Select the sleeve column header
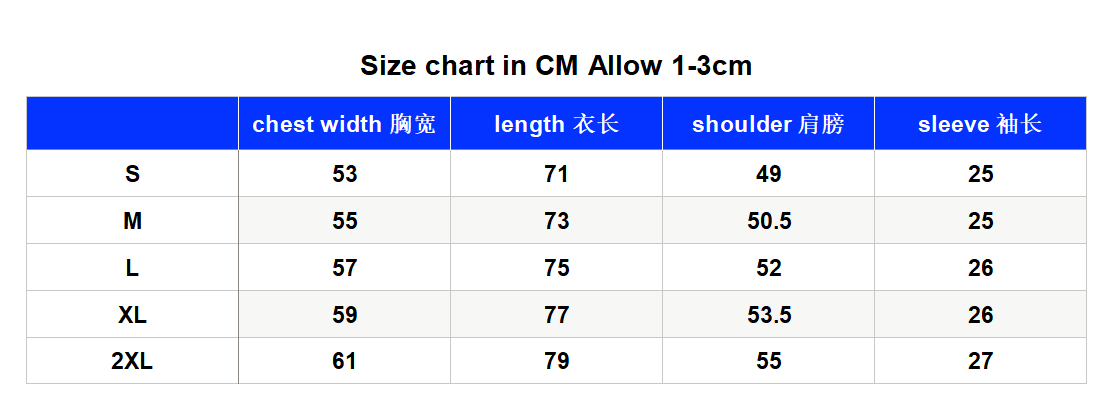This screenshot has height=404, width=1114. pos(980,124)
